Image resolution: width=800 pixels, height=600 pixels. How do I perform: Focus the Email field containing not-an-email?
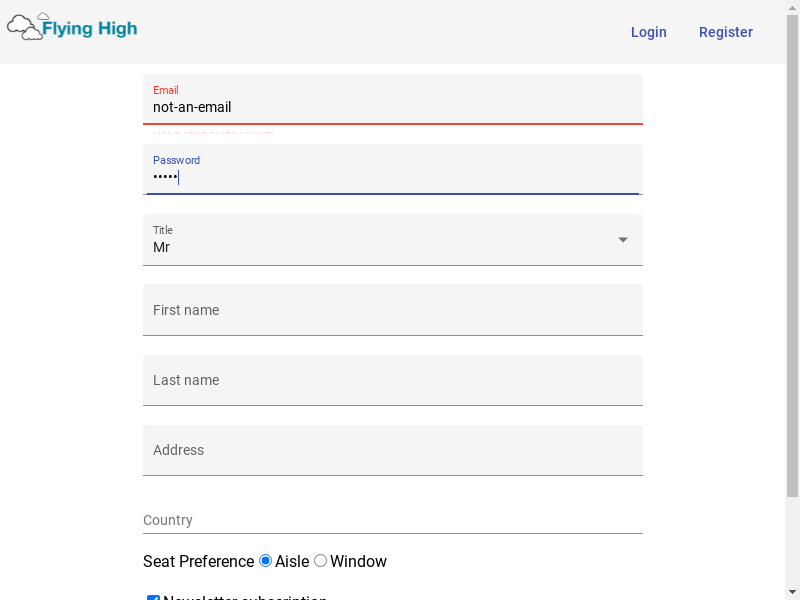pyautogui.click(x=392, y=99)
